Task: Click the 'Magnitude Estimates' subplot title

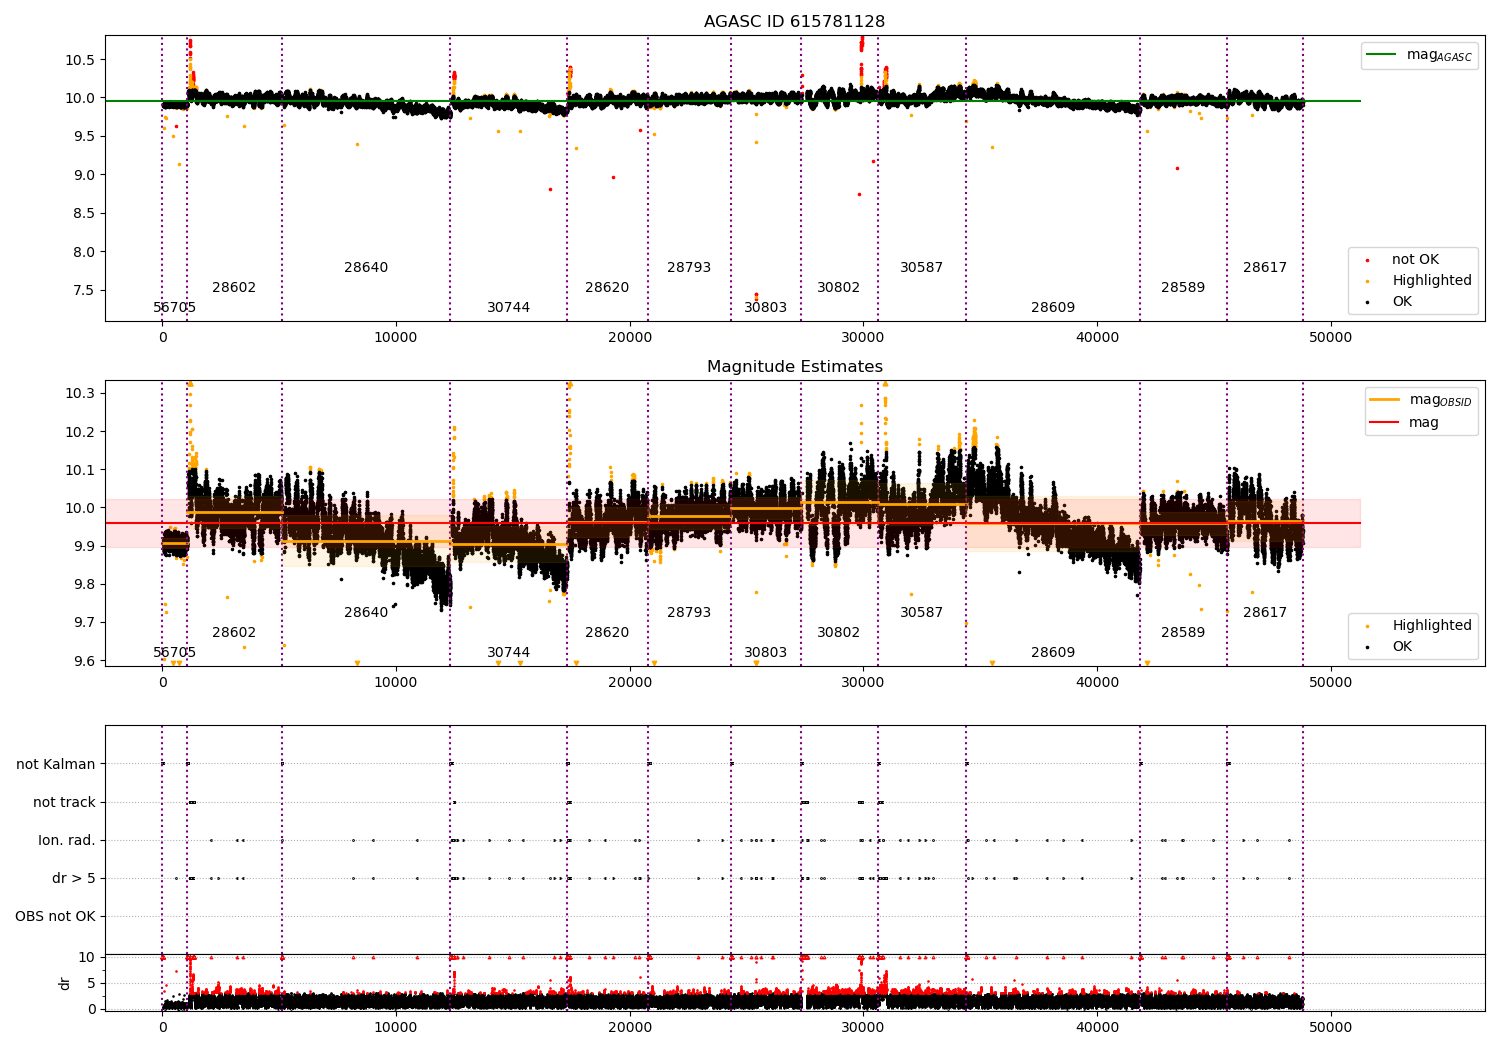Action: click(794, 367)
